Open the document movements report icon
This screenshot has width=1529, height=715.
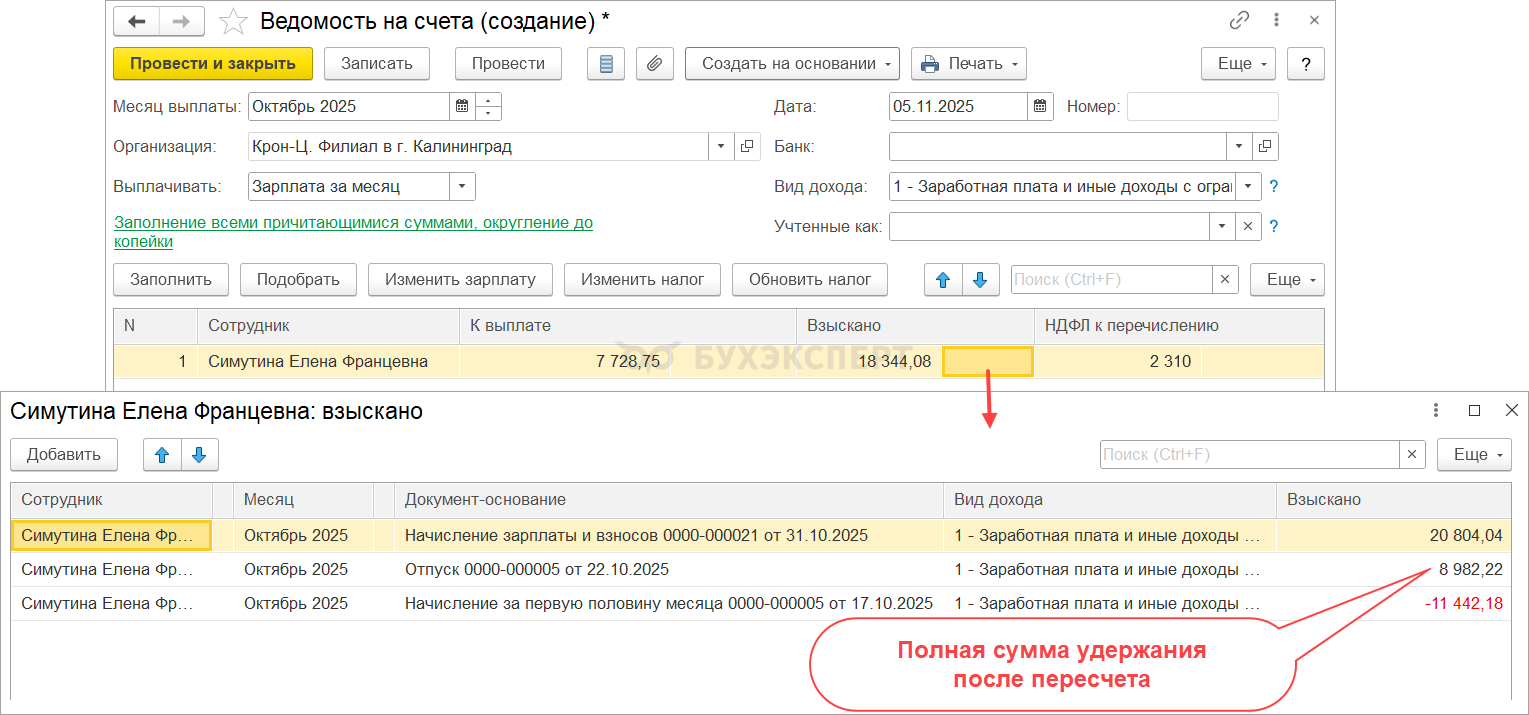[606, 64]
